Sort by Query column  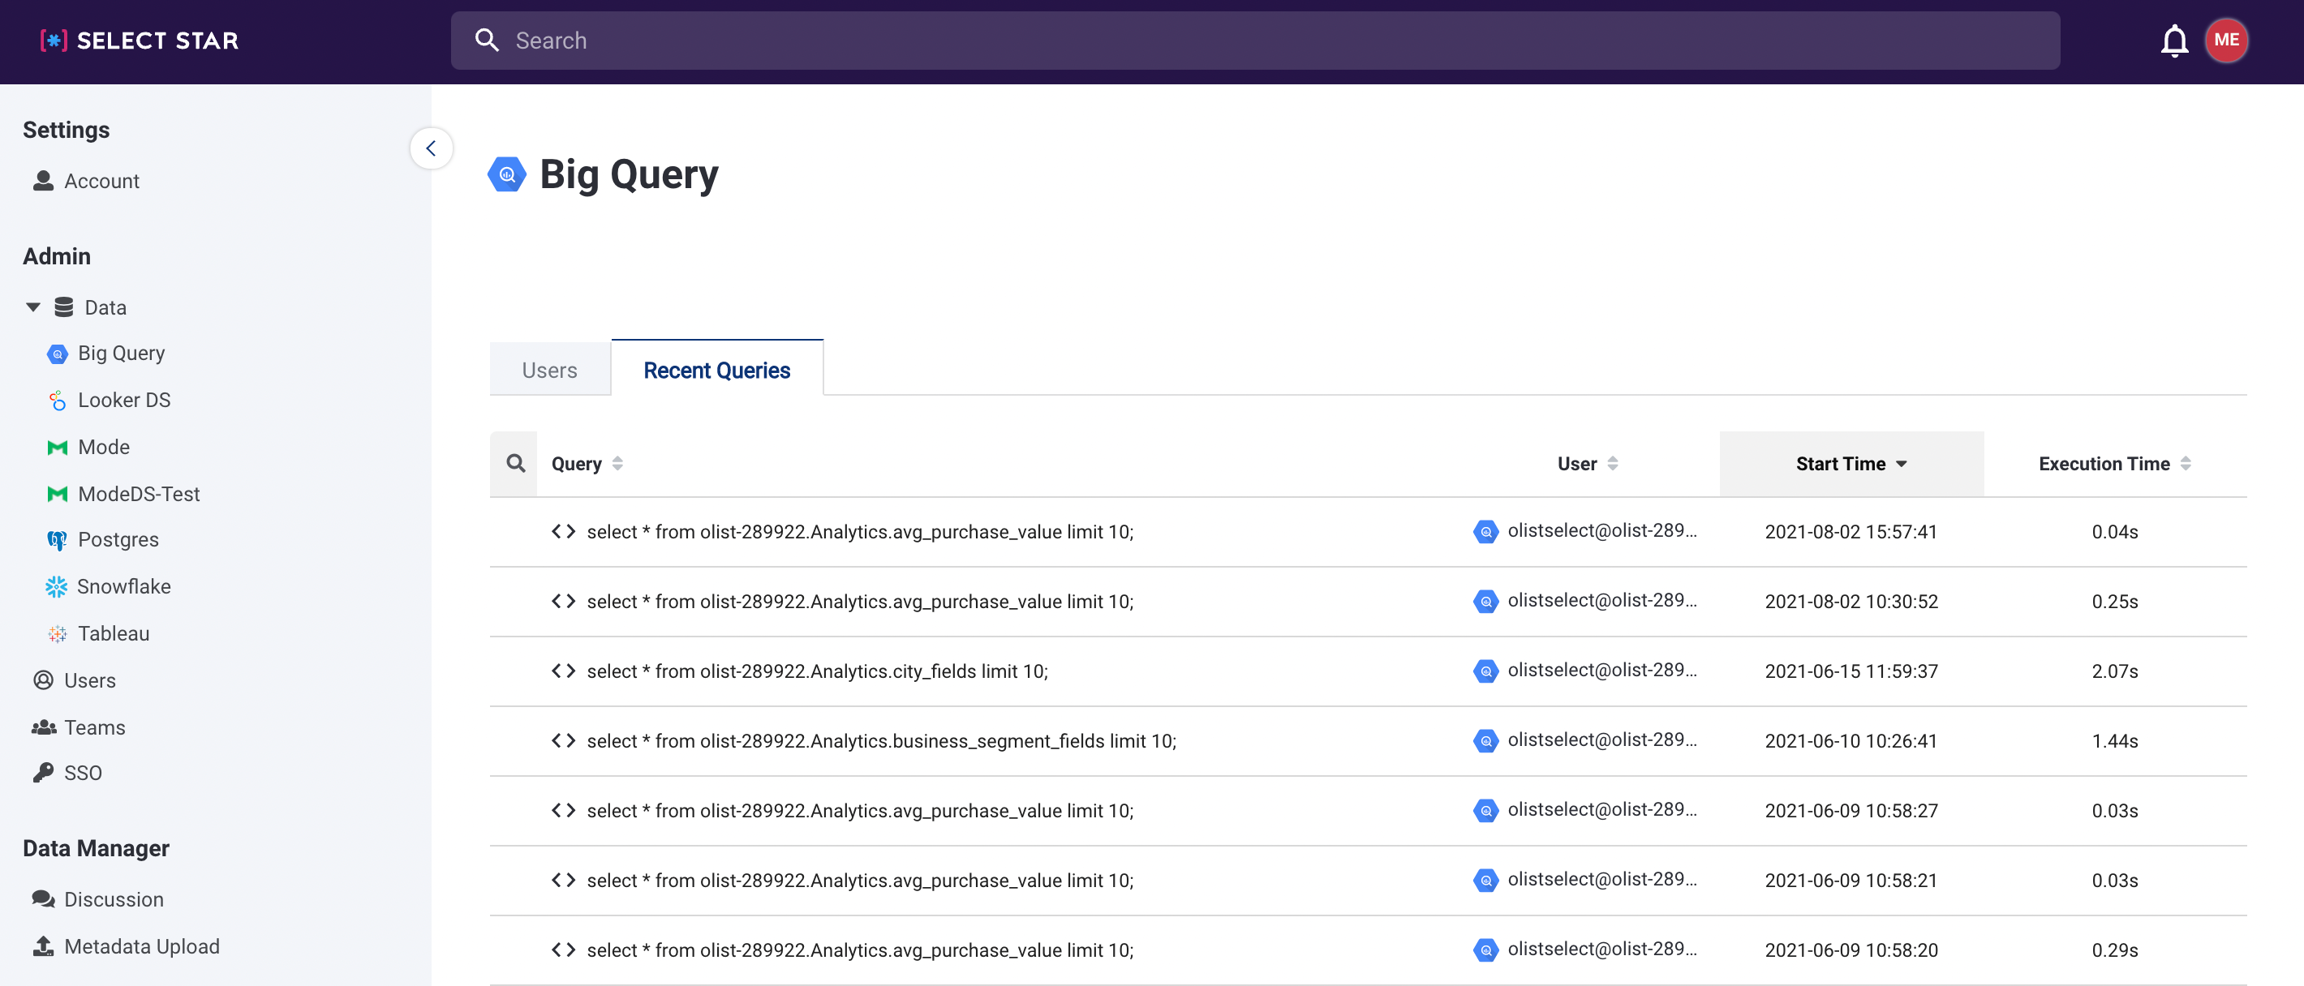tap(587, 464)
